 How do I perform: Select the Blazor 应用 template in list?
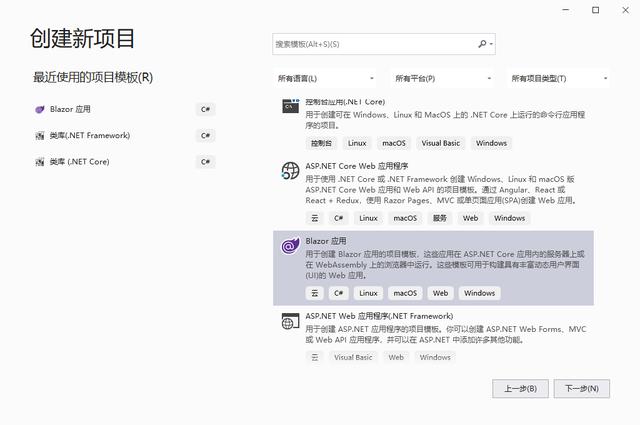[433, 268]
